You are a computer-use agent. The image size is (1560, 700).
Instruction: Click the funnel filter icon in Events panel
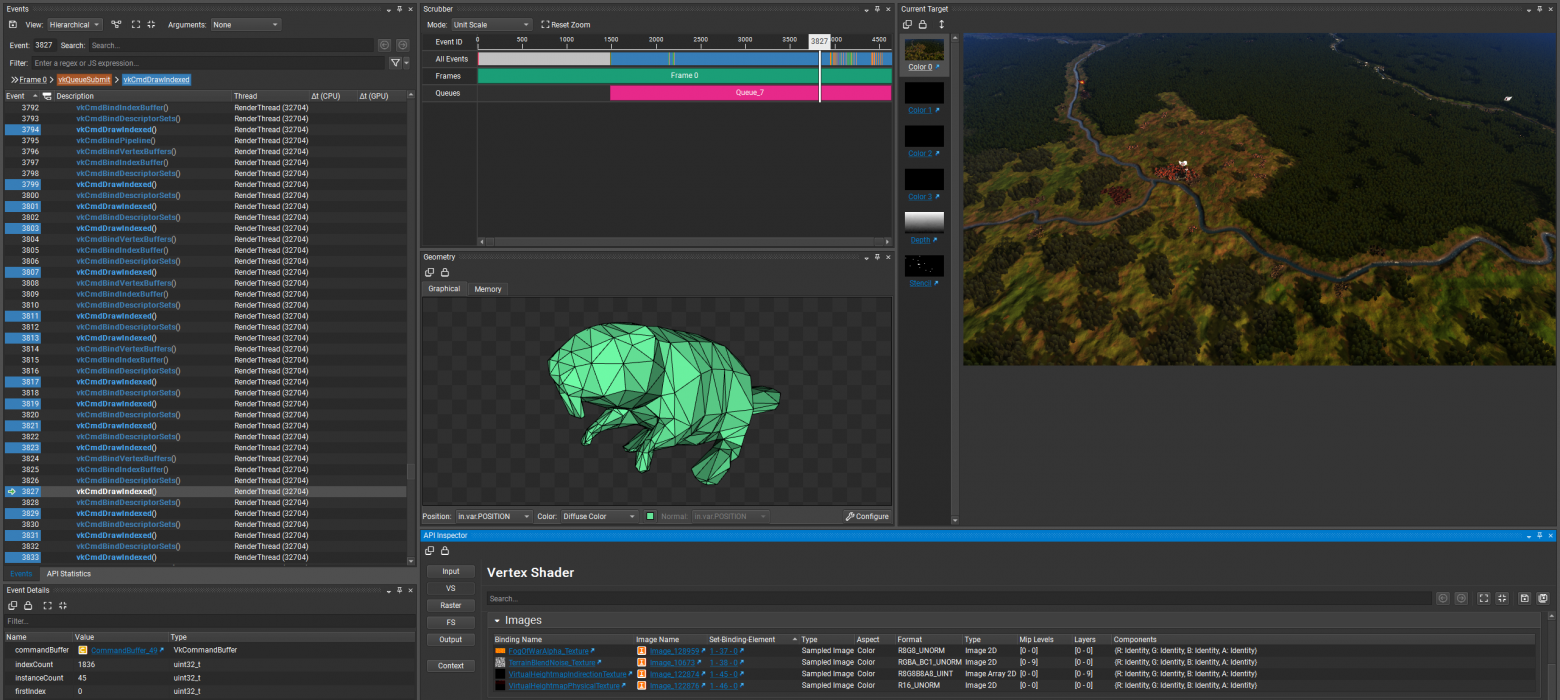(x=395, y=63)
